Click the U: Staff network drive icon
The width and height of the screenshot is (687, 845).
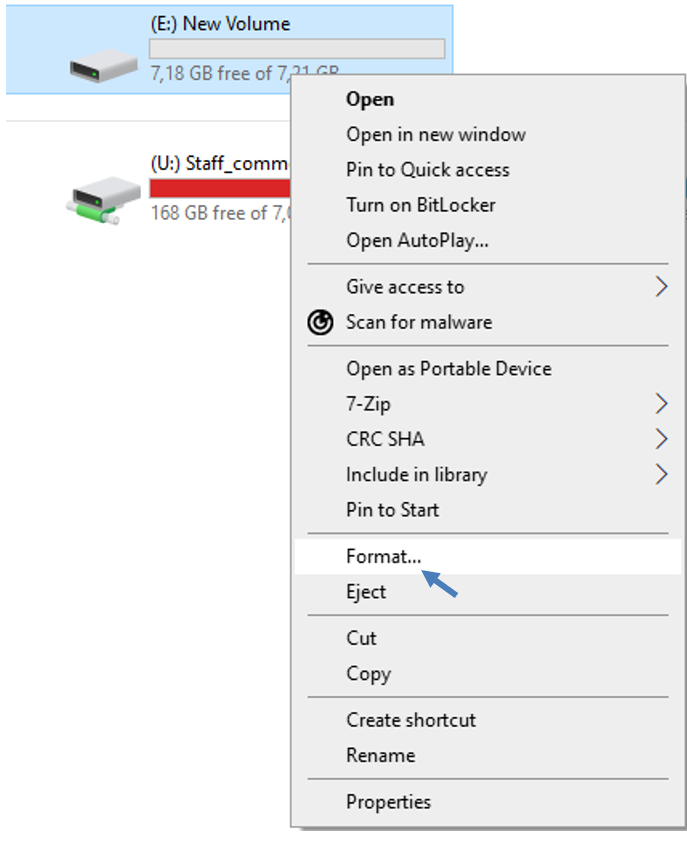click(x=103, y=200)
